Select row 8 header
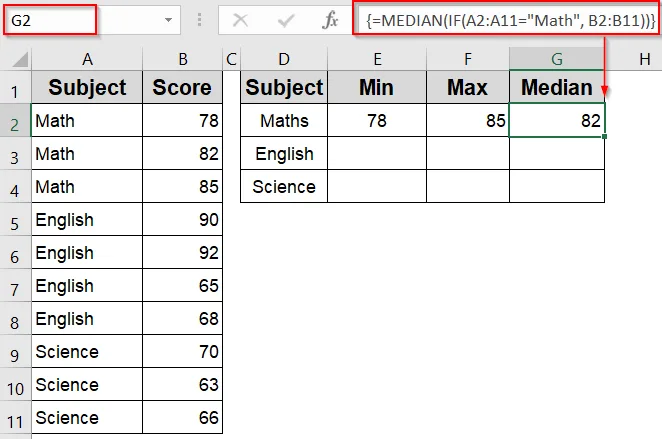The height and width of the screenshot is (439, 662). coord(15,318)
